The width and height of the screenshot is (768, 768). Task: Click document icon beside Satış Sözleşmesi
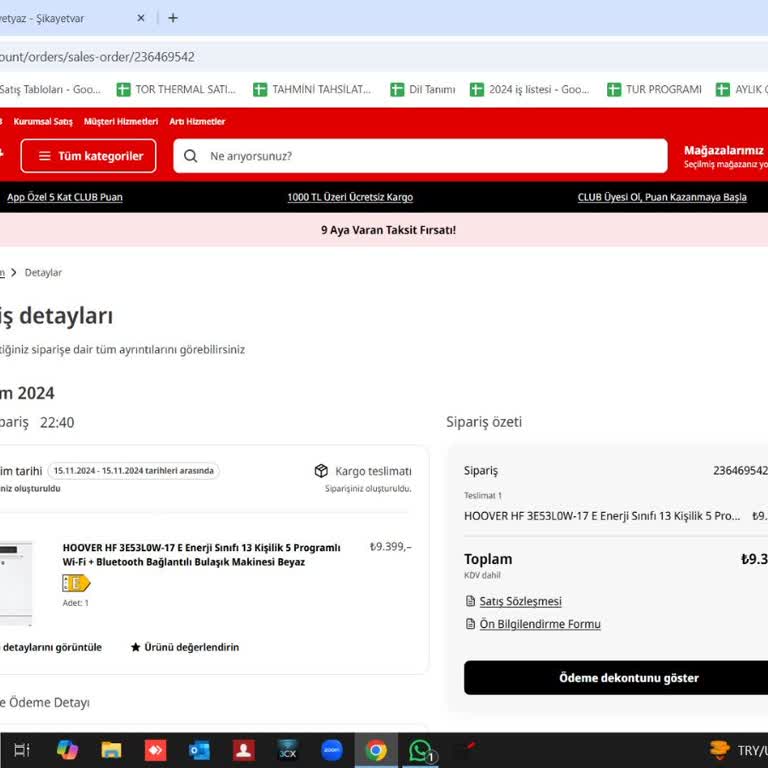pyautogui.click(x=470, y=601)
